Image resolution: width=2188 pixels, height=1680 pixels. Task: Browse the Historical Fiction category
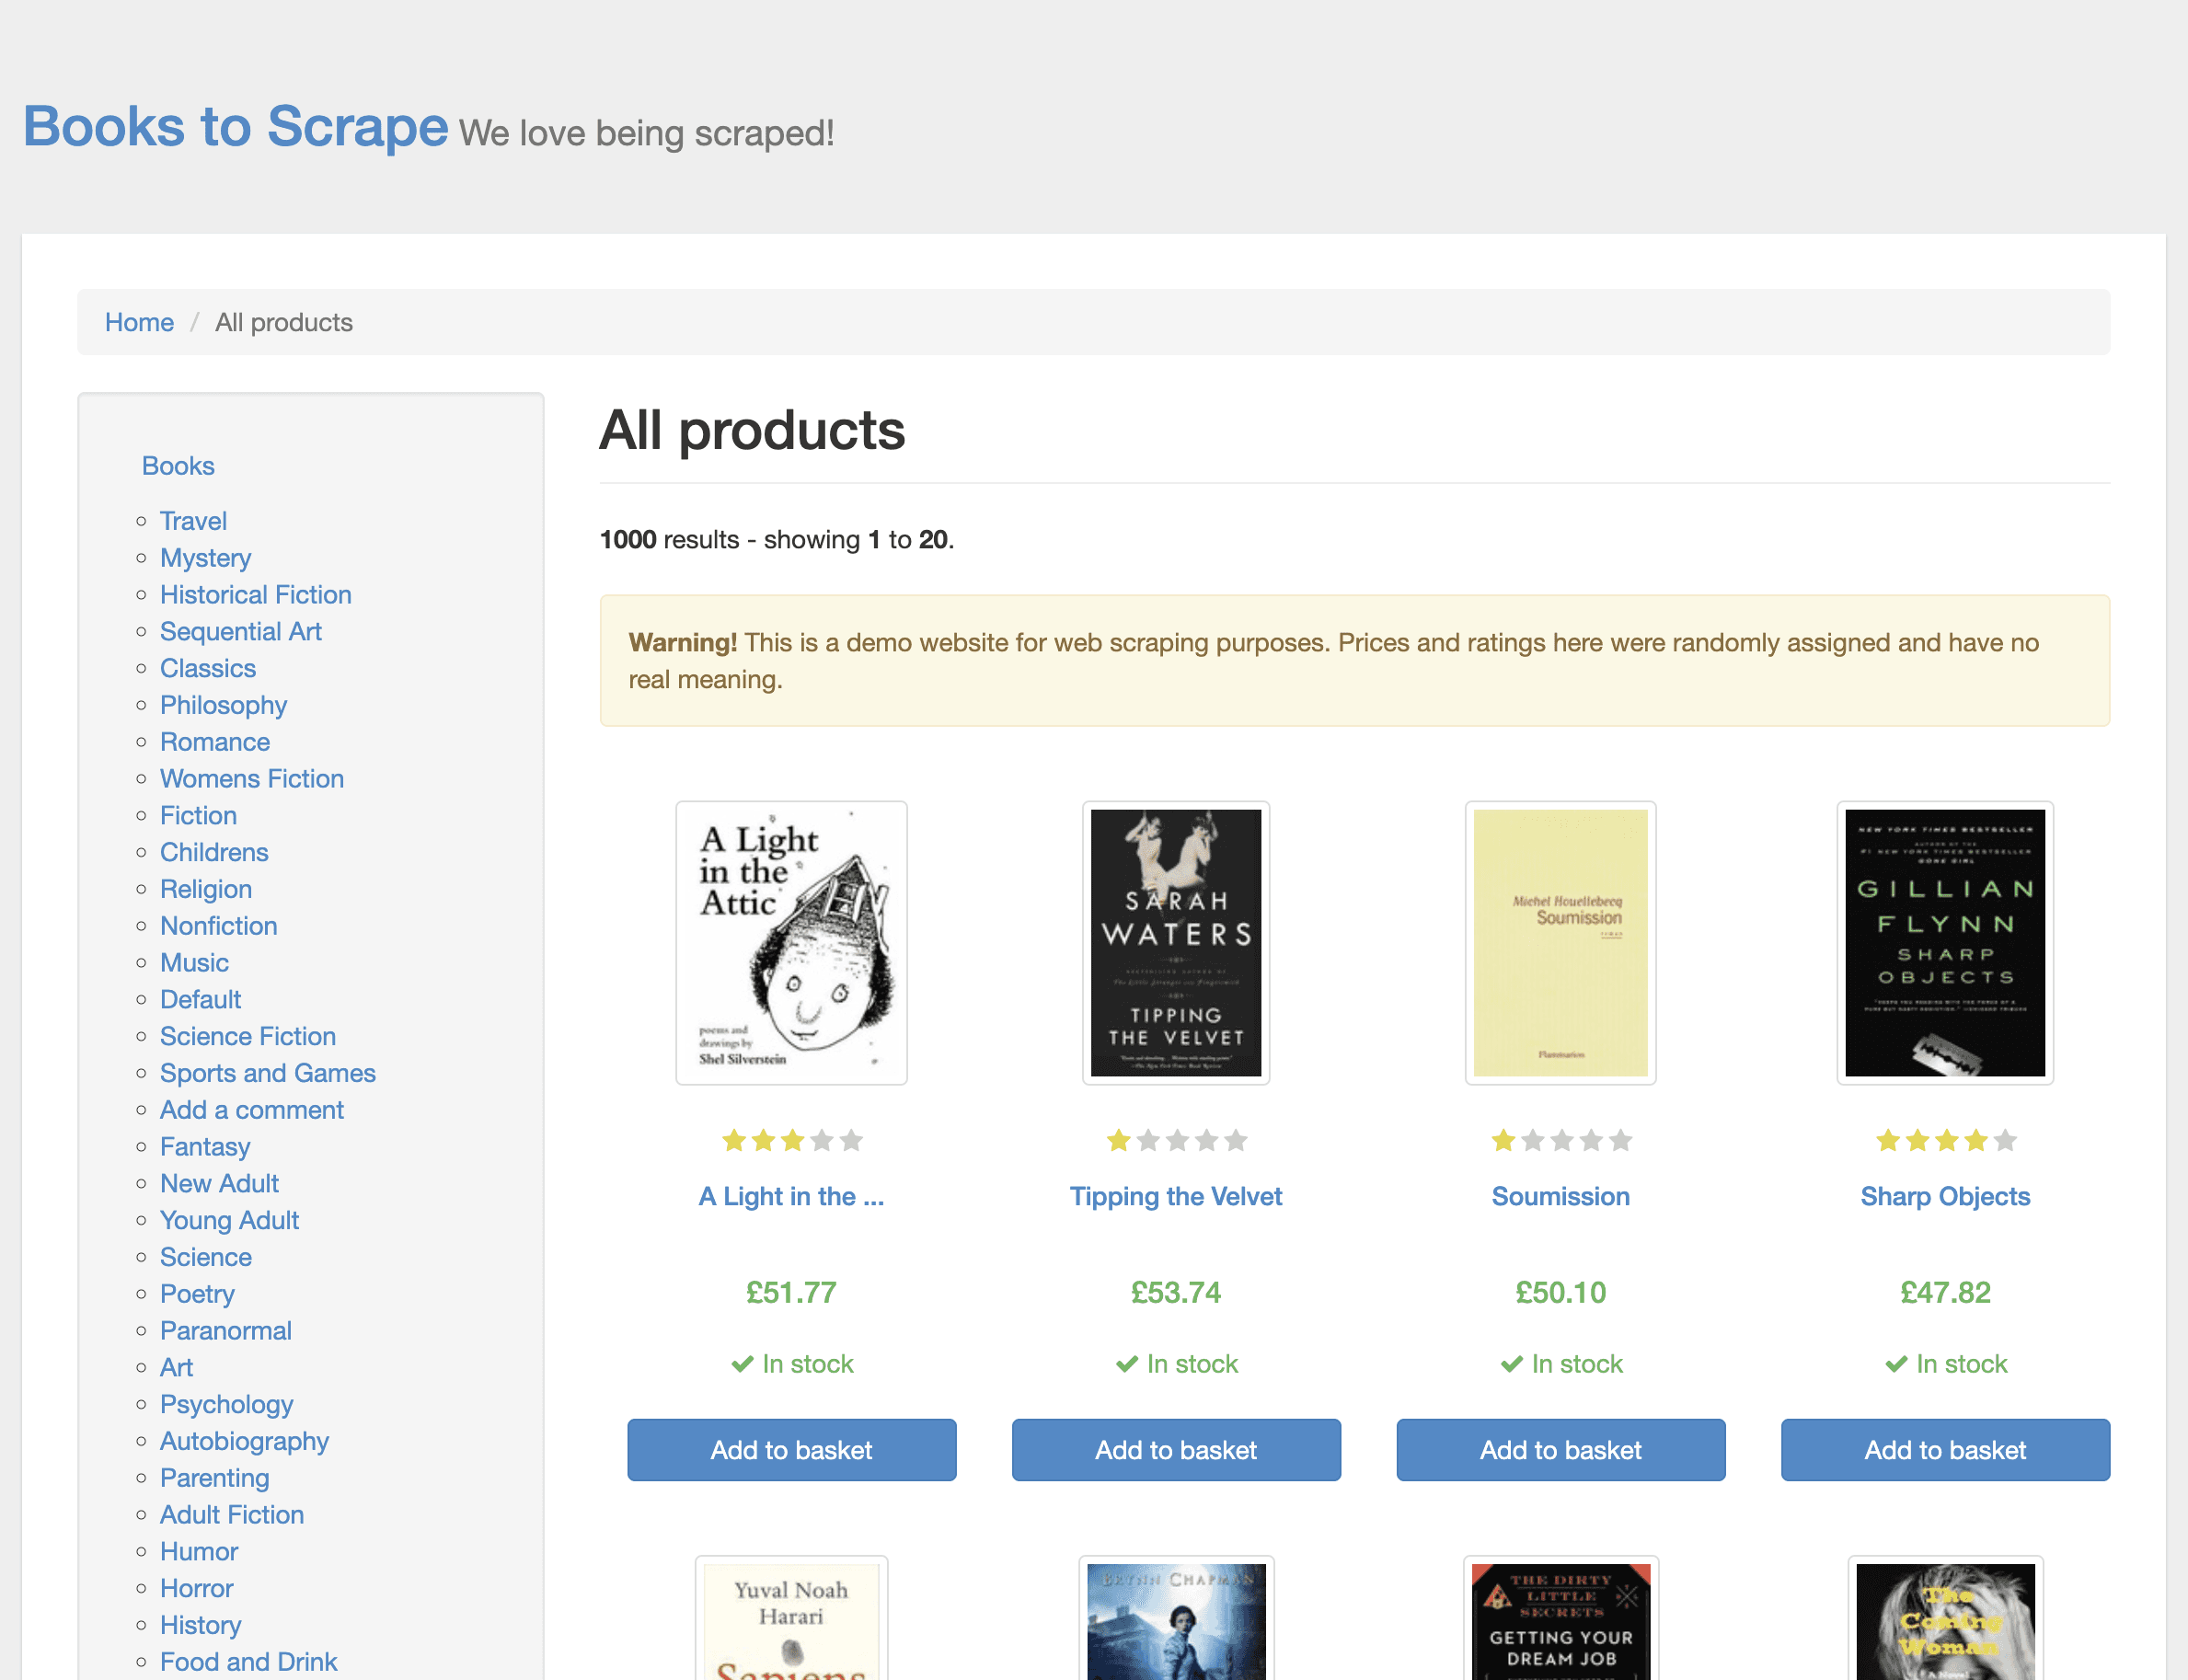coord(255,595)
